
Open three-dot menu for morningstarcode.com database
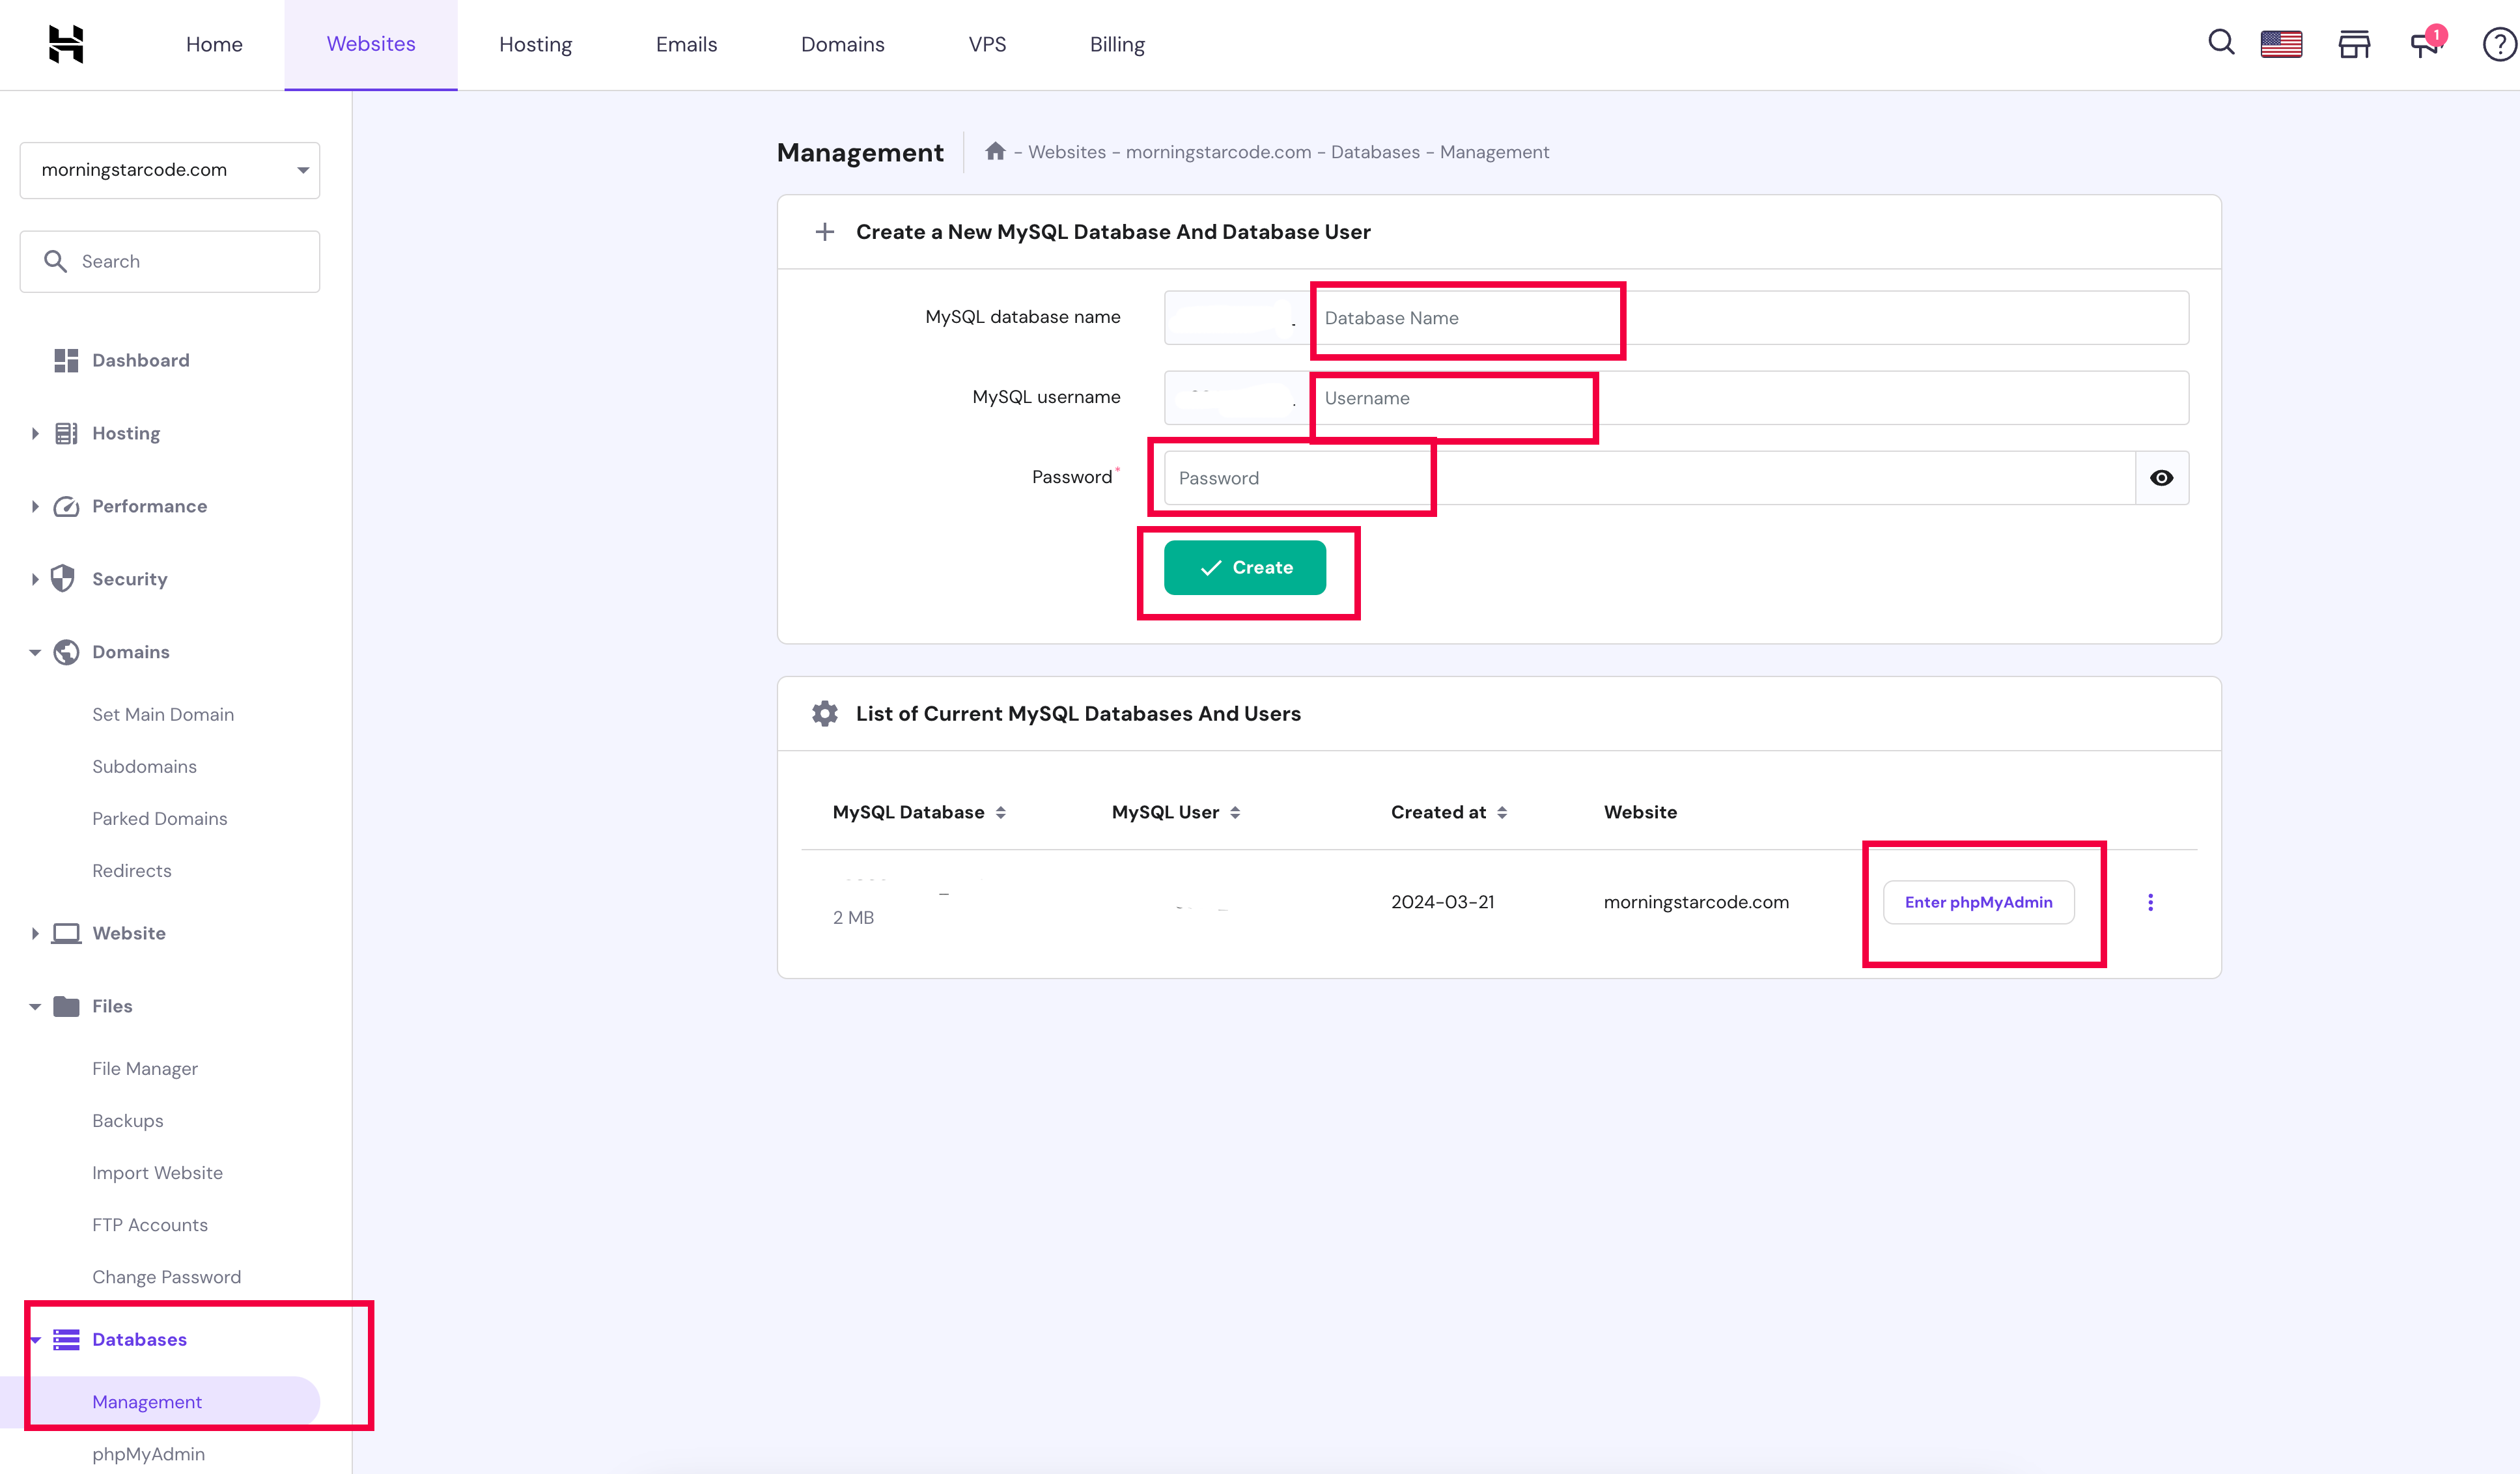click(2150, 902)
